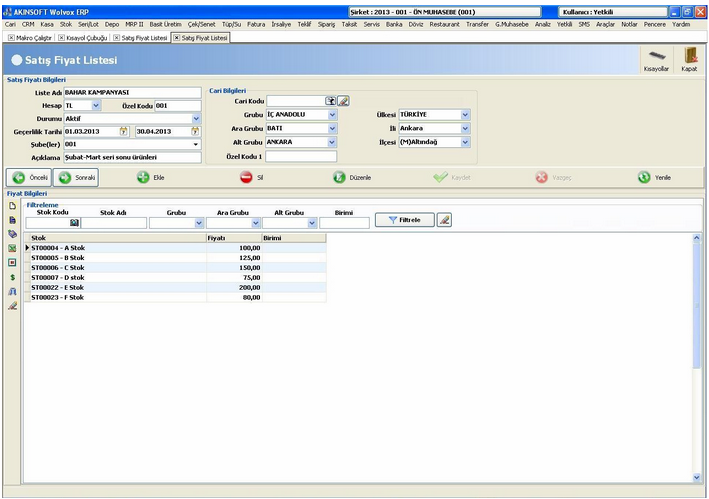Open stock lookup icon in Stok Kodu field
The image size is (709, 499).
[74, 222]
